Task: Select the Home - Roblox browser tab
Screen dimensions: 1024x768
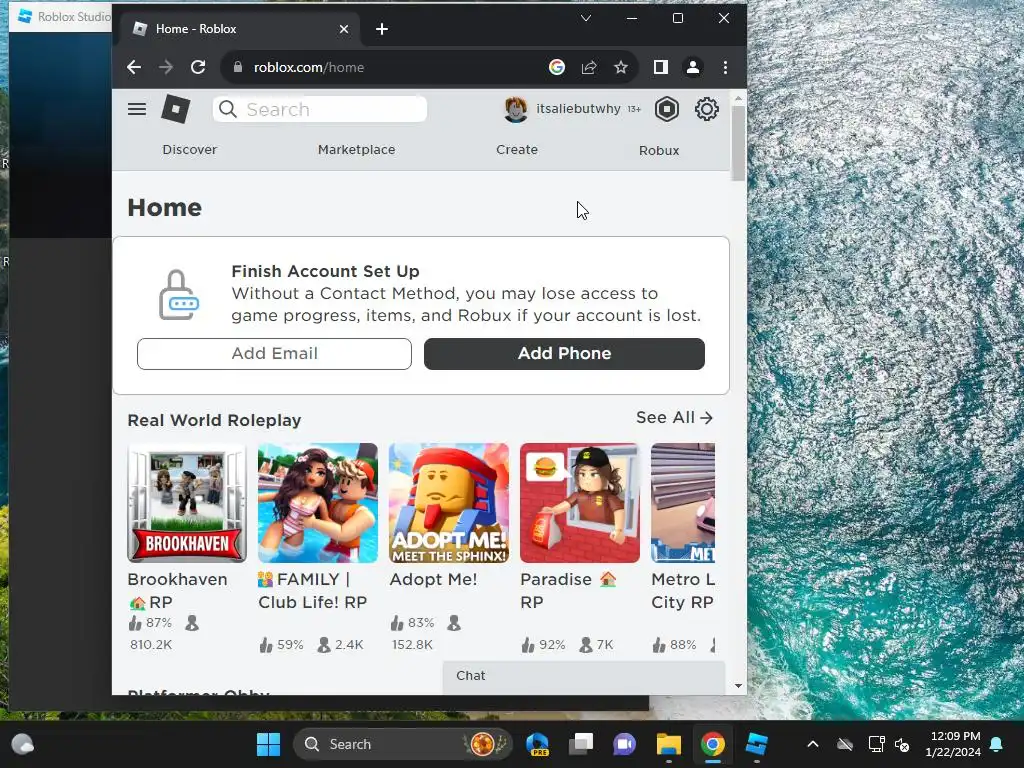Action: pyautogui.click(x=238, y=29)
